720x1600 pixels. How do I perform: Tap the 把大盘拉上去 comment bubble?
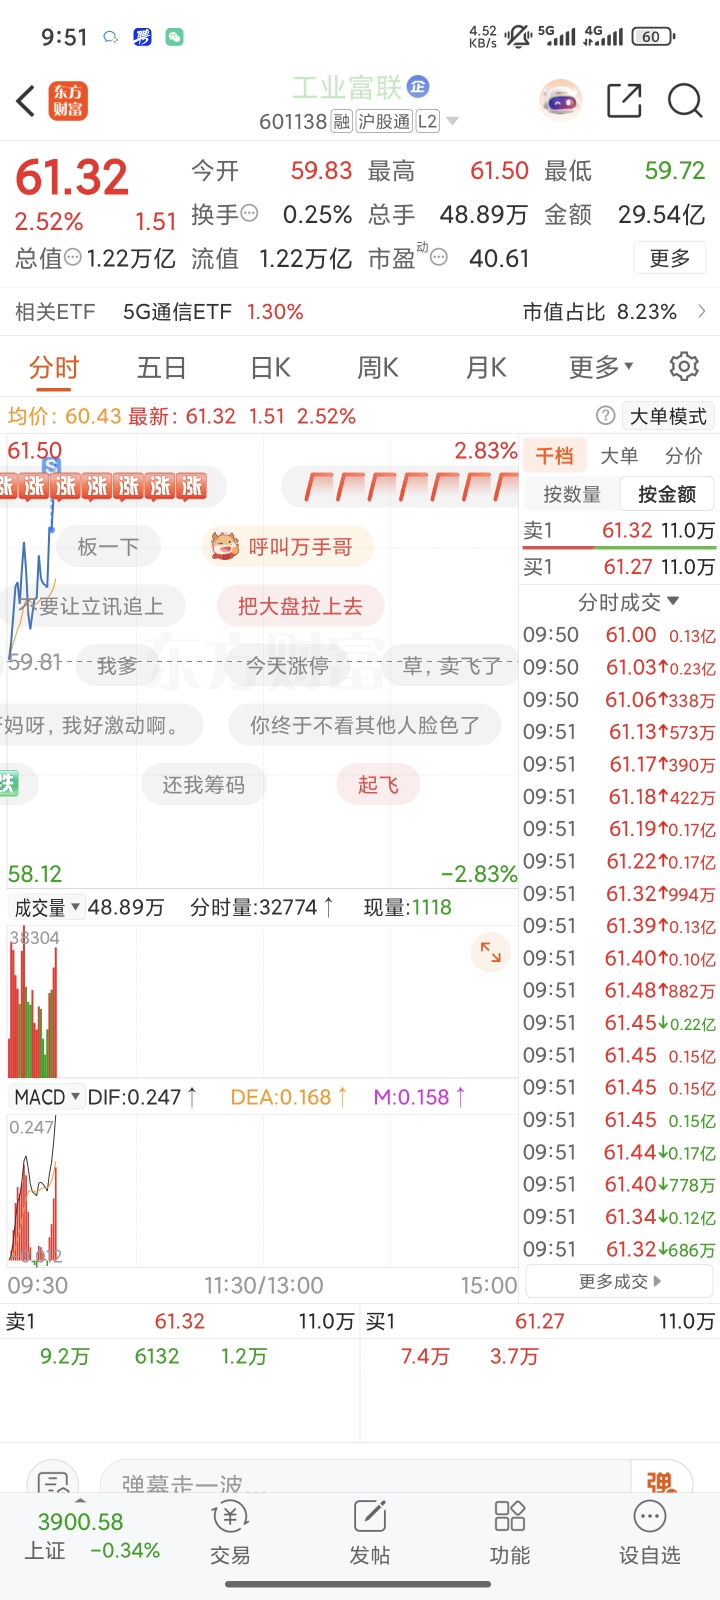point(300,605)
